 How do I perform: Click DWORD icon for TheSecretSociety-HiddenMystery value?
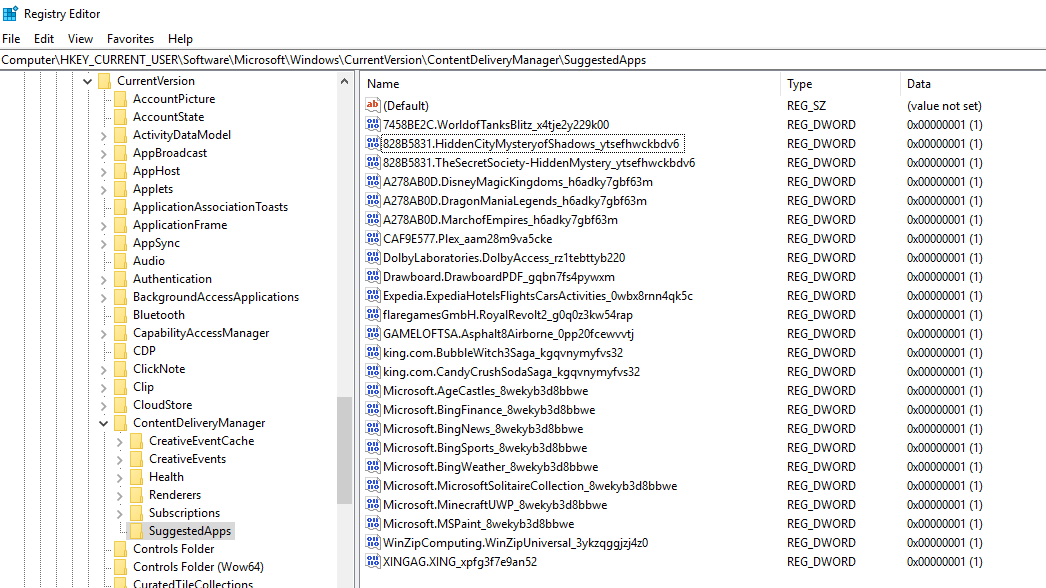point(373,162)
